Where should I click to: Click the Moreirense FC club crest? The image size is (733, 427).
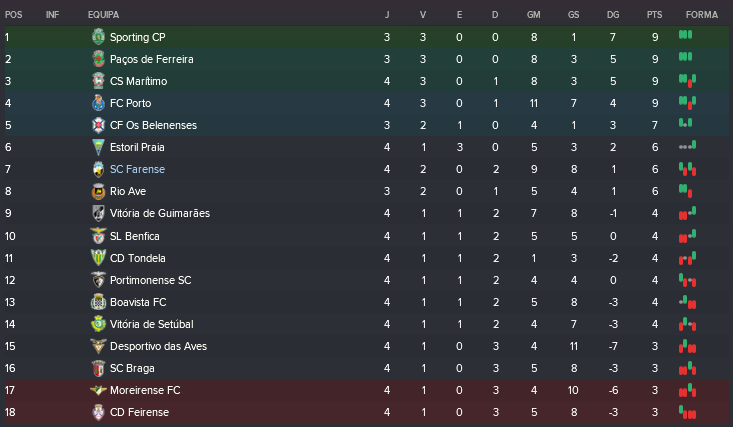point(98,390)
